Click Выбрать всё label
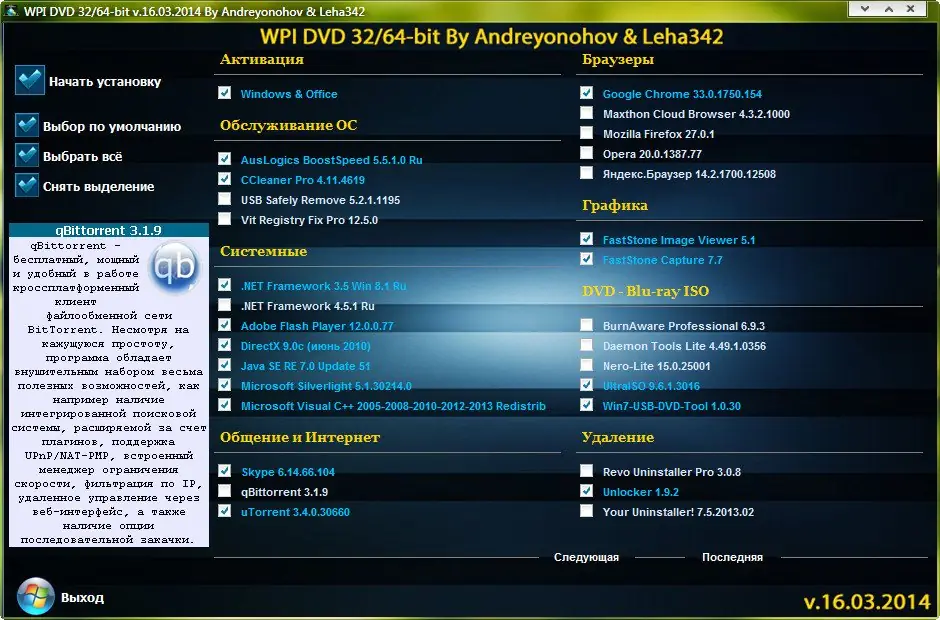Screen dimensions: 940x620 pyautogui.click(x=83, y=156)
